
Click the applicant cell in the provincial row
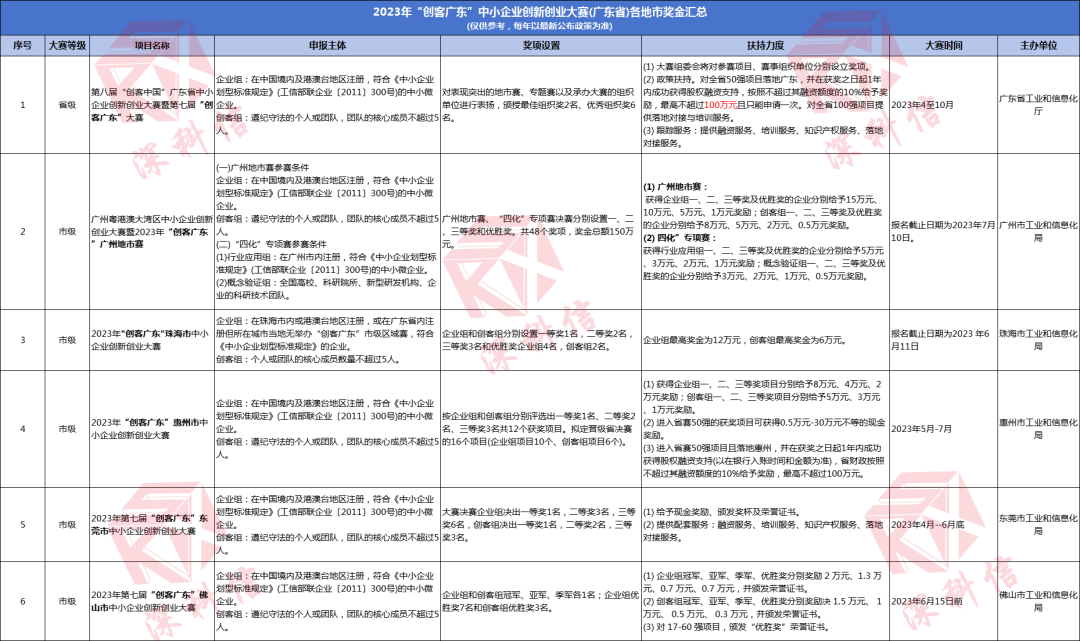(x=327, y=105)
